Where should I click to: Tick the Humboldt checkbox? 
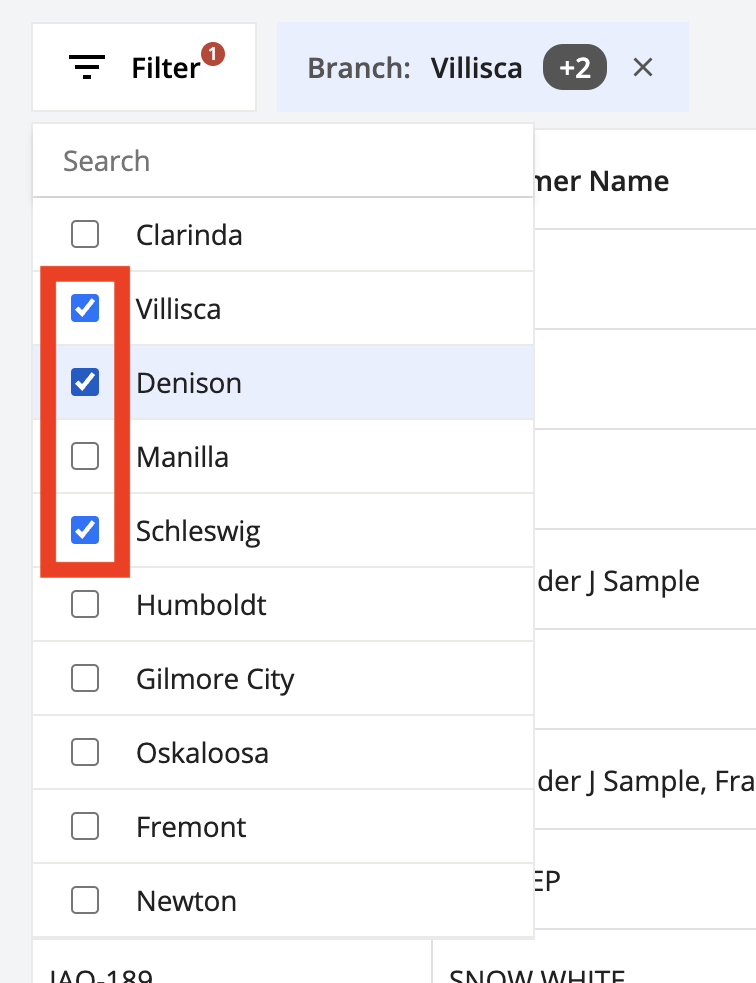point(85,605)
